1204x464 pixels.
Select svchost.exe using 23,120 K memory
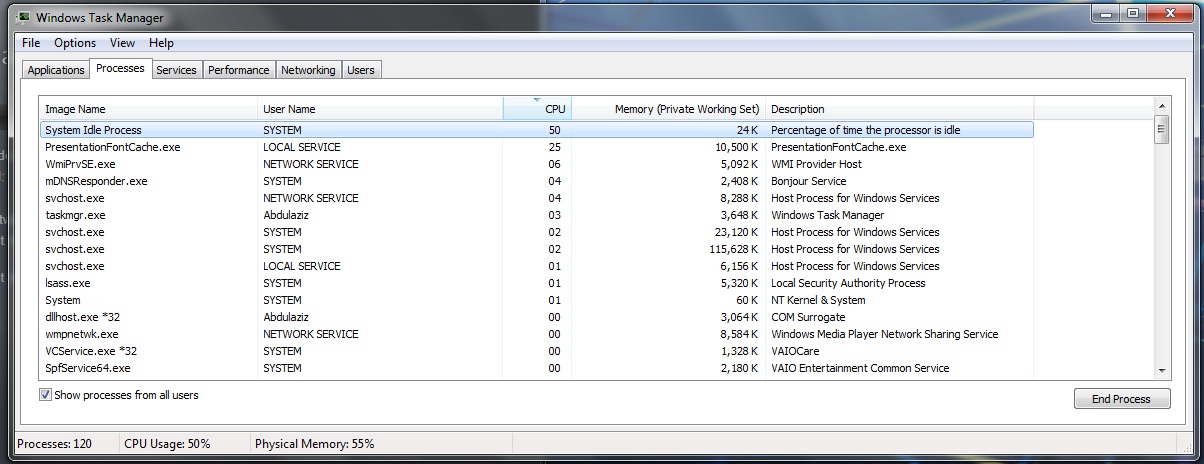click(536, 232)
